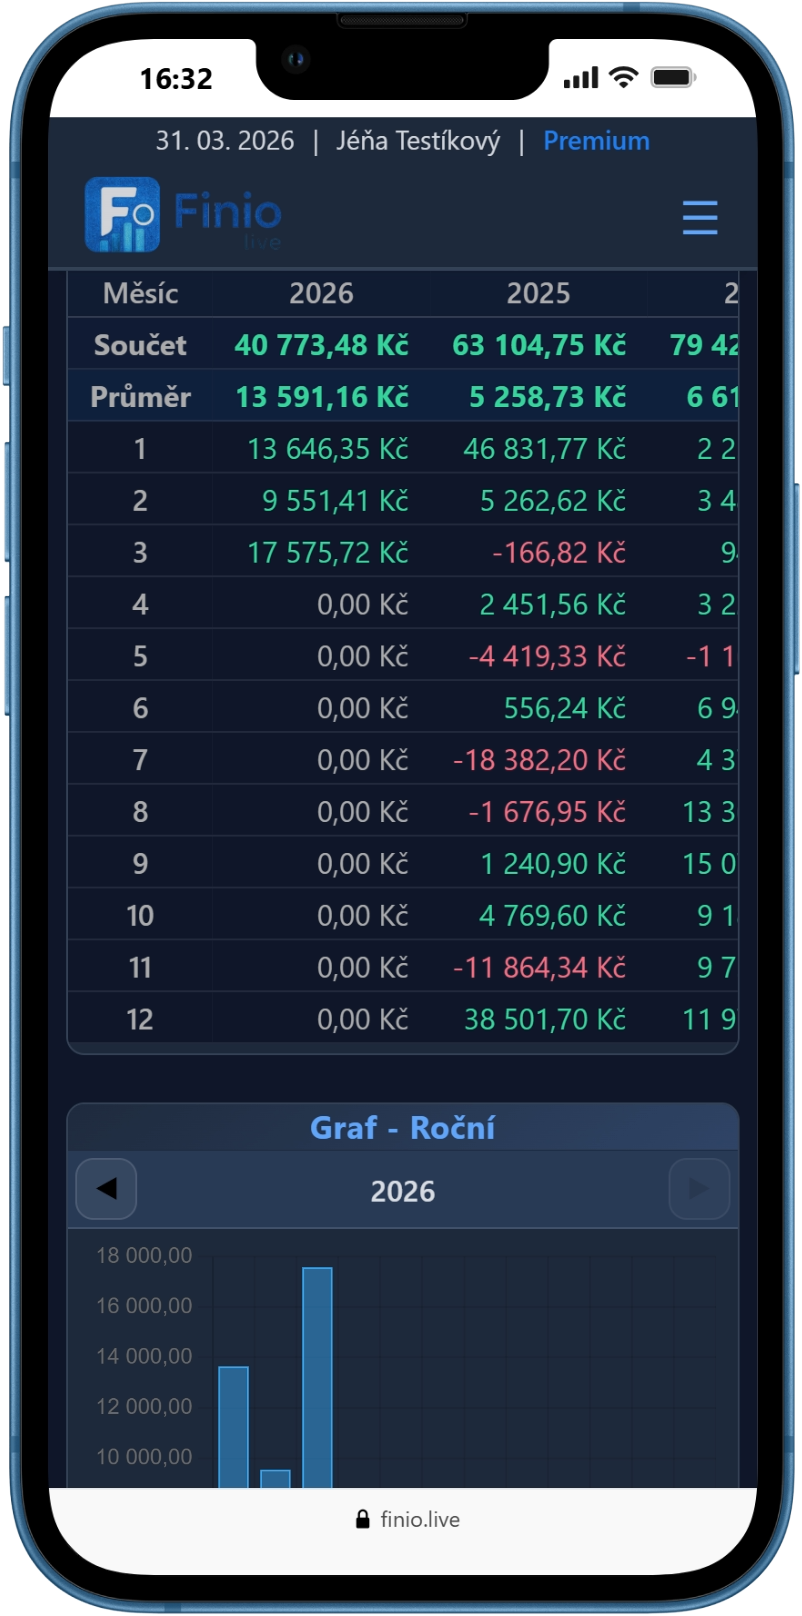Click the Finio live logo
The height and width of the screenshot is (1616, 802).
click(184, 214)
